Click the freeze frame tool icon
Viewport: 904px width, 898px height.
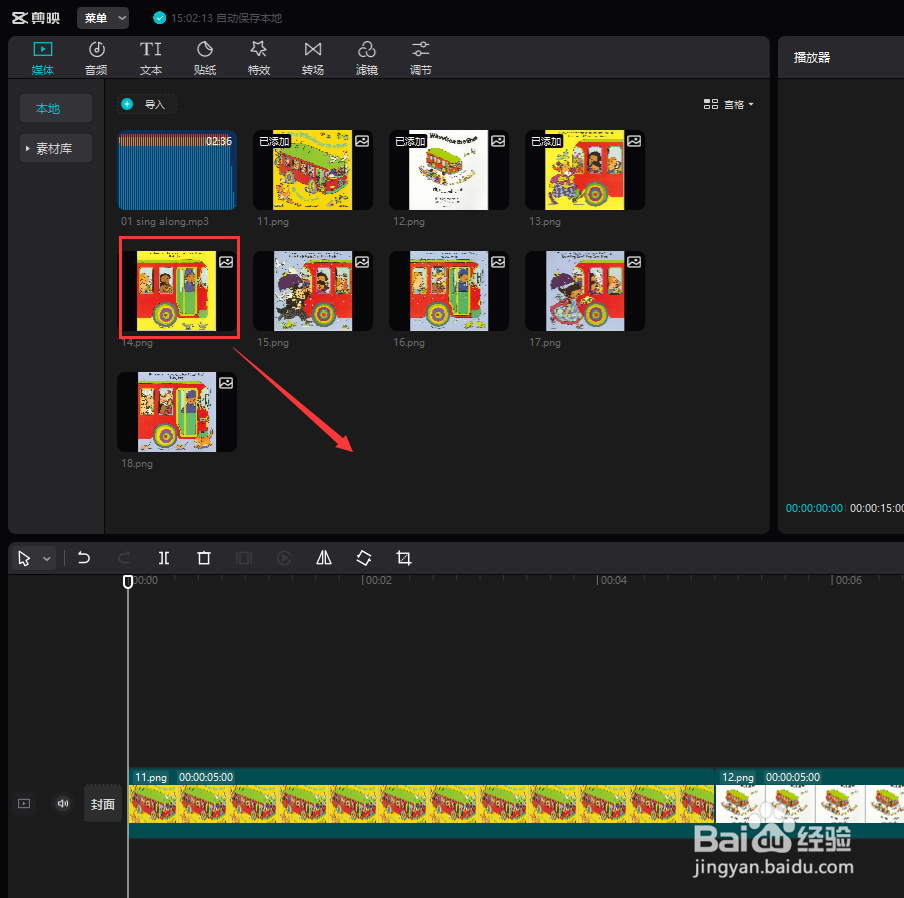coord(244,558)
